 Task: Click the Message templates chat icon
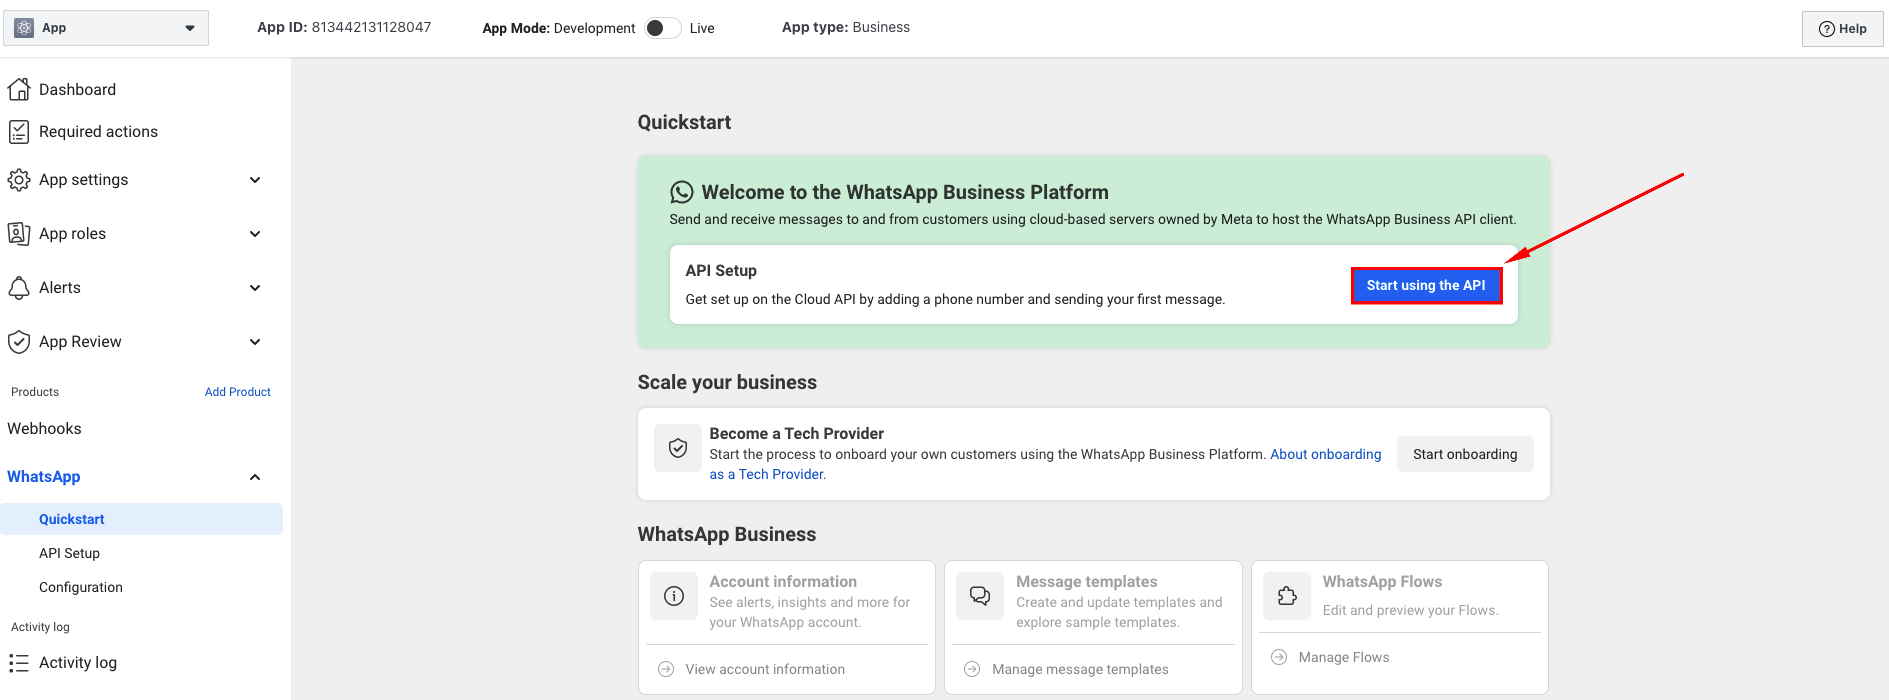980,596
